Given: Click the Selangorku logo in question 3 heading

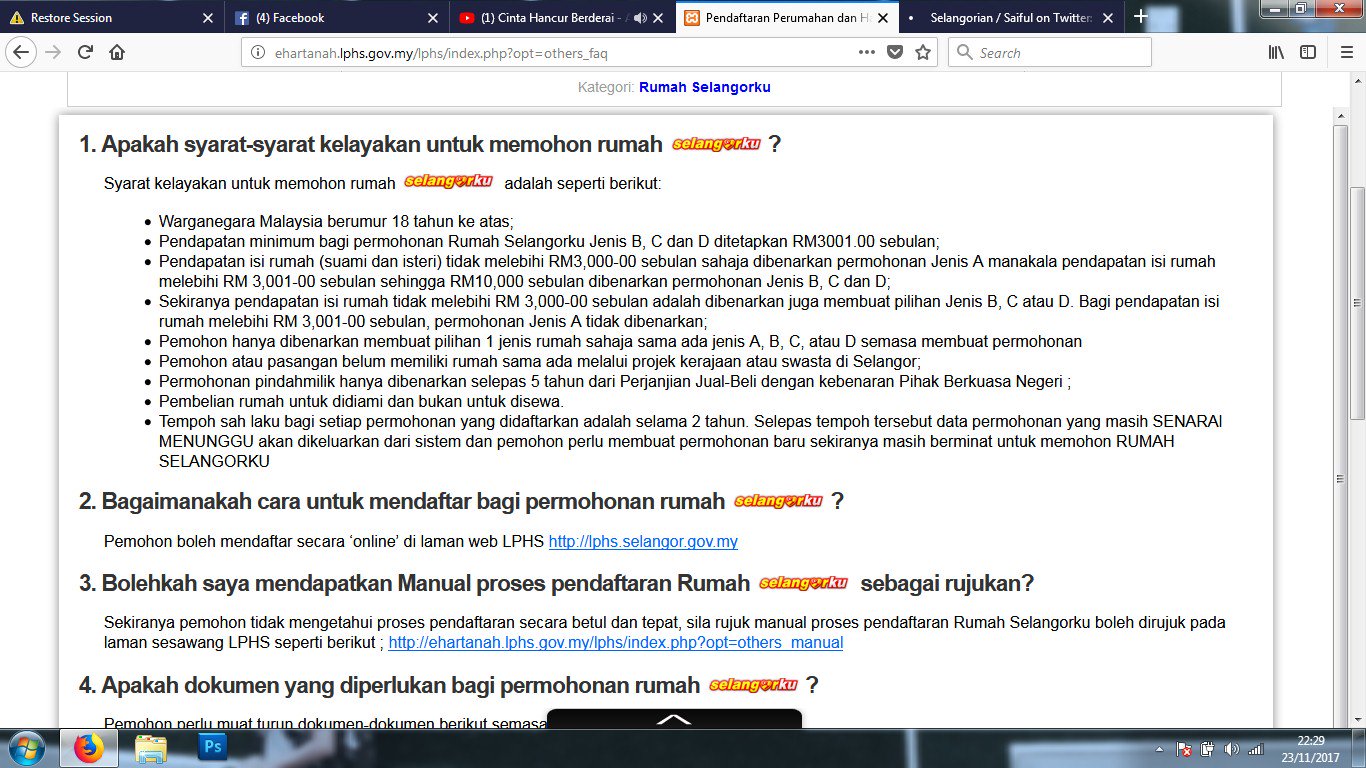Looking at the screenshot, I should coord(803,583).
